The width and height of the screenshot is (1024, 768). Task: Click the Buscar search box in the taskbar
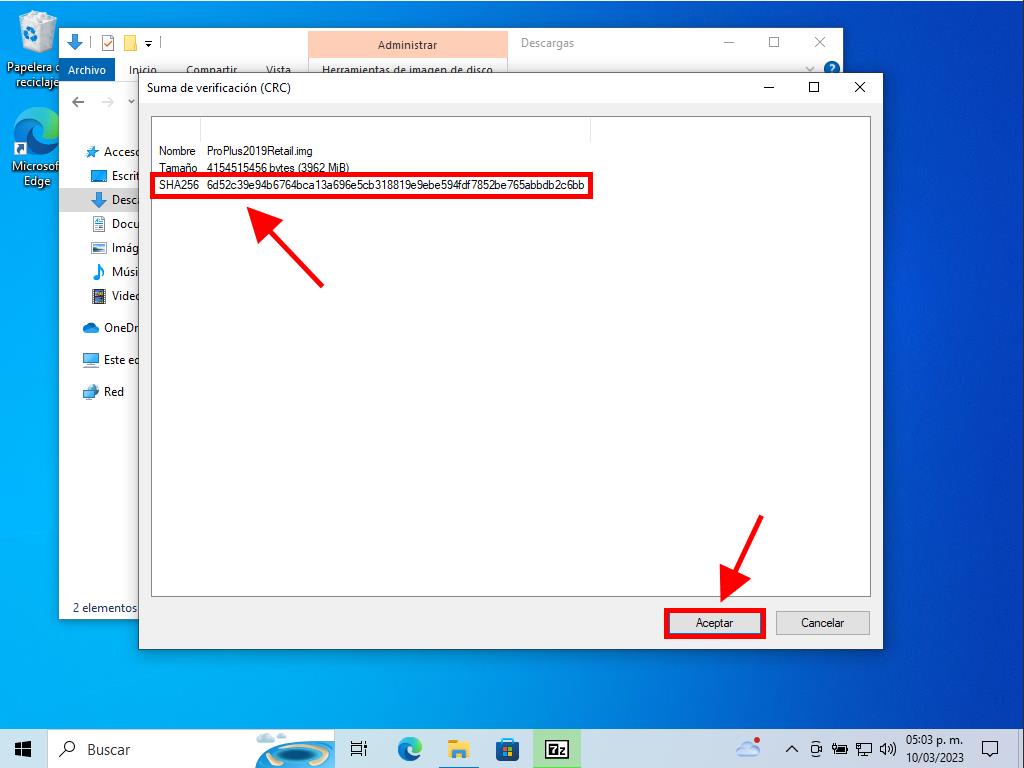tap(150, 749)
